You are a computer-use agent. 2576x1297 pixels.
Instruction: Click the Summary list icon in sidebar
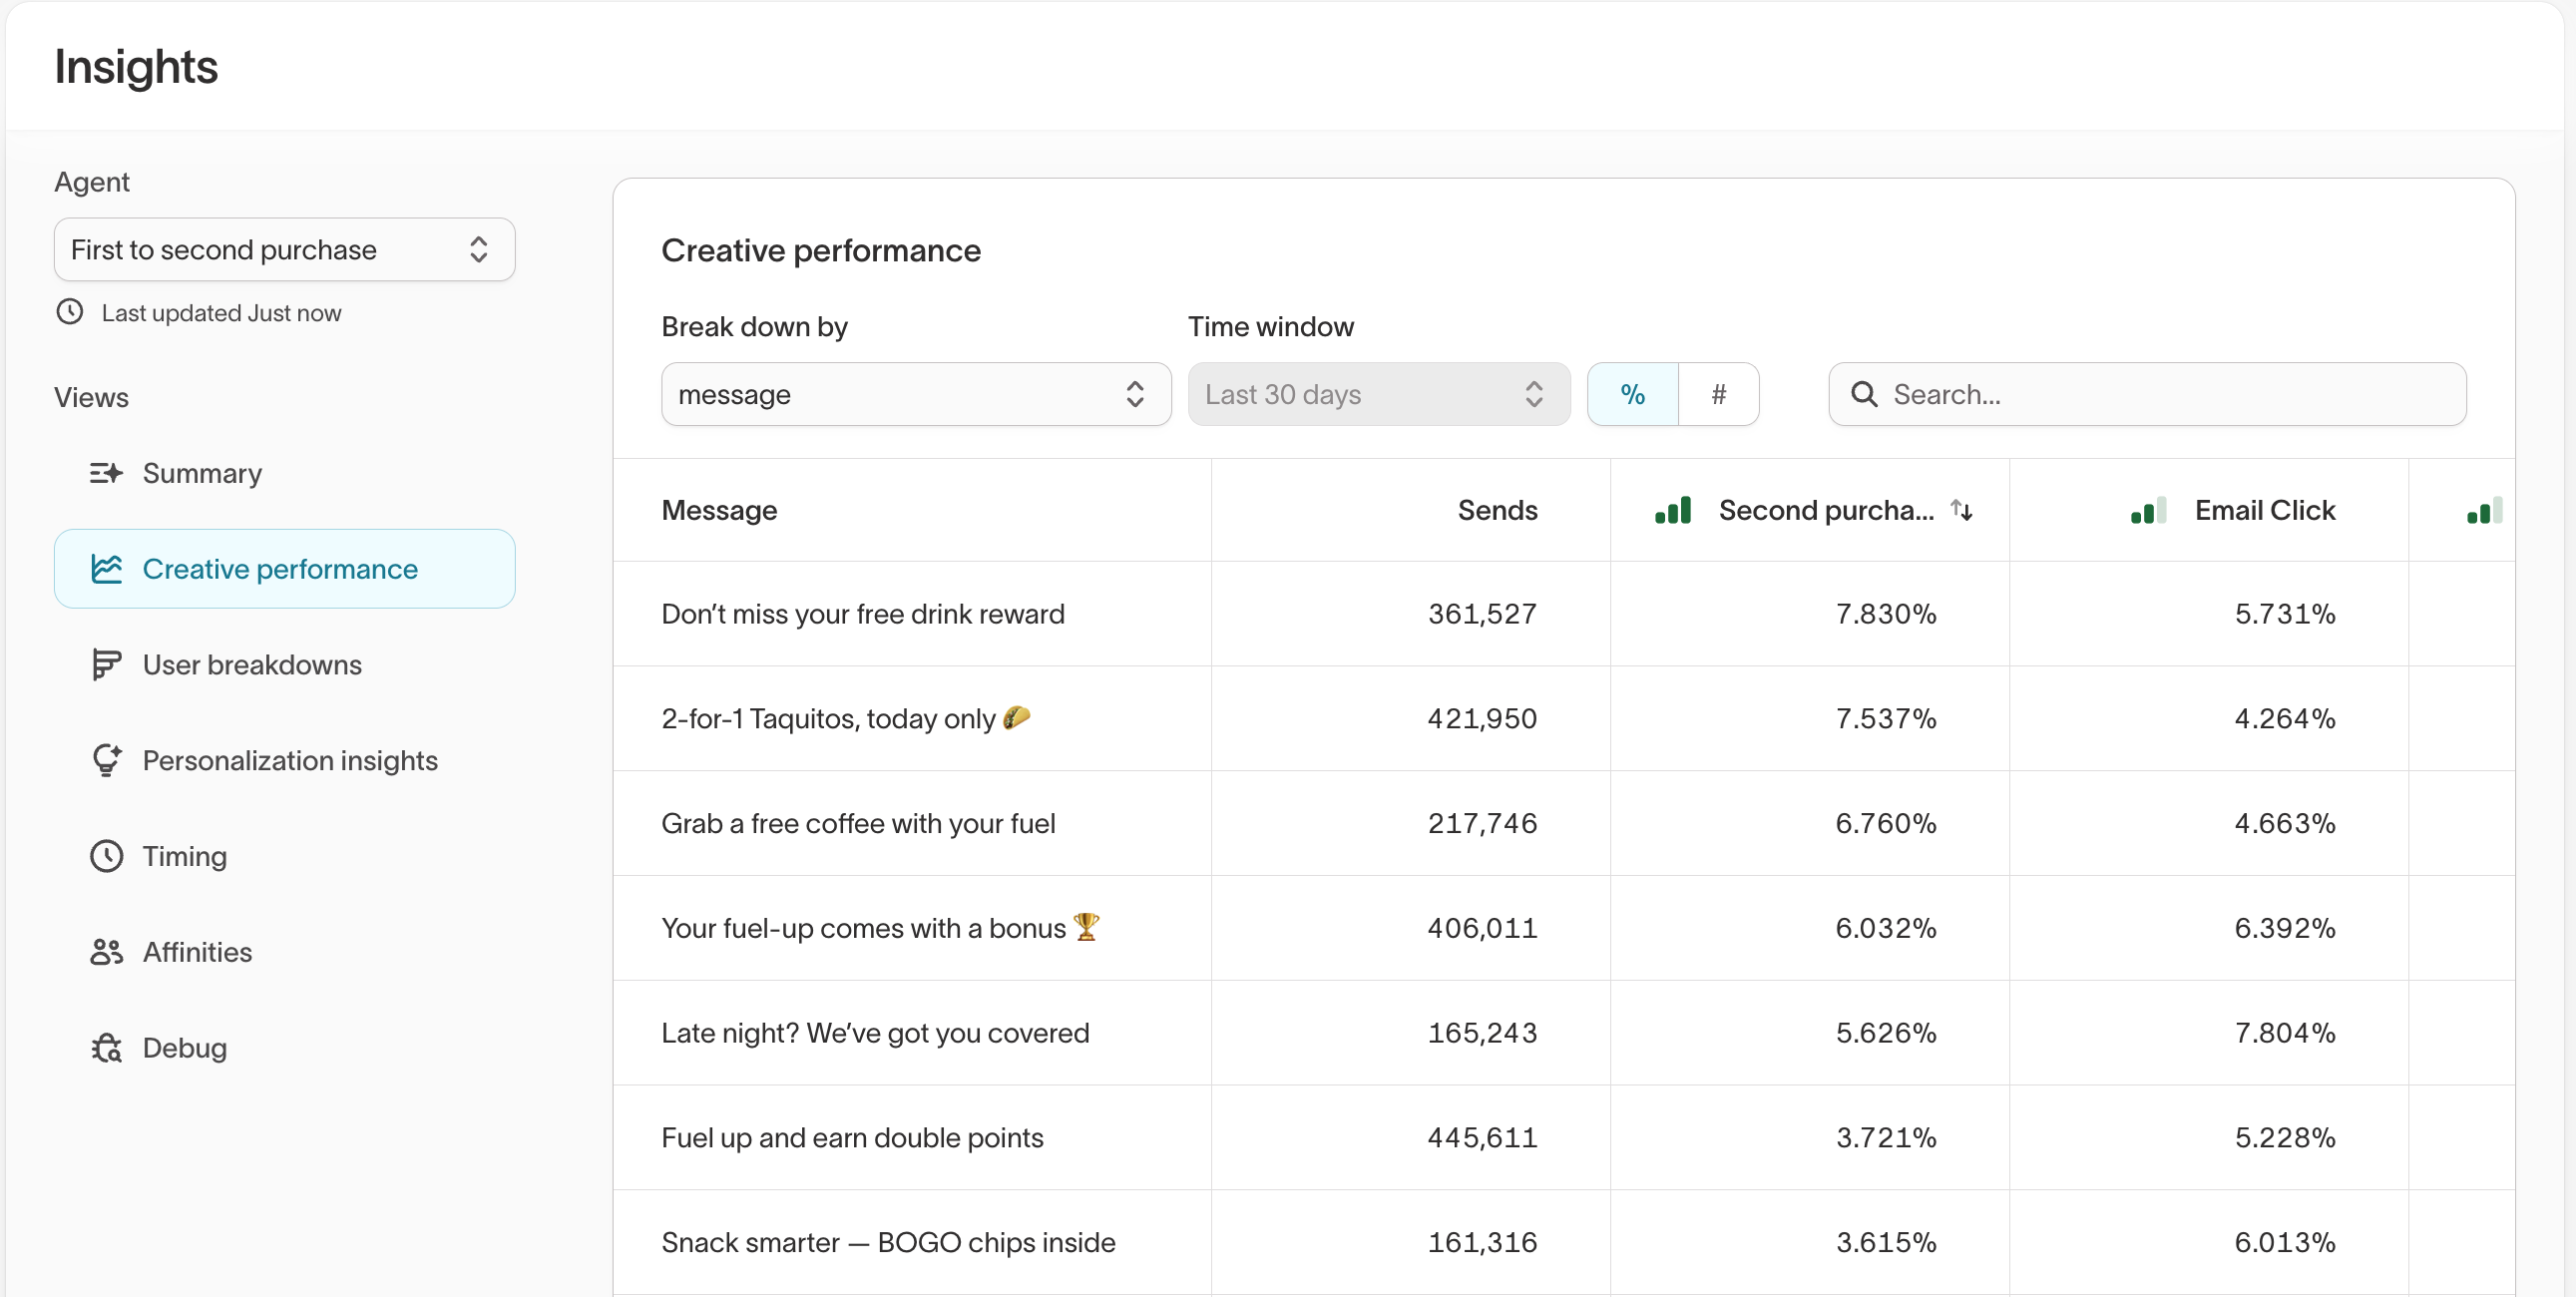(106, 473)
